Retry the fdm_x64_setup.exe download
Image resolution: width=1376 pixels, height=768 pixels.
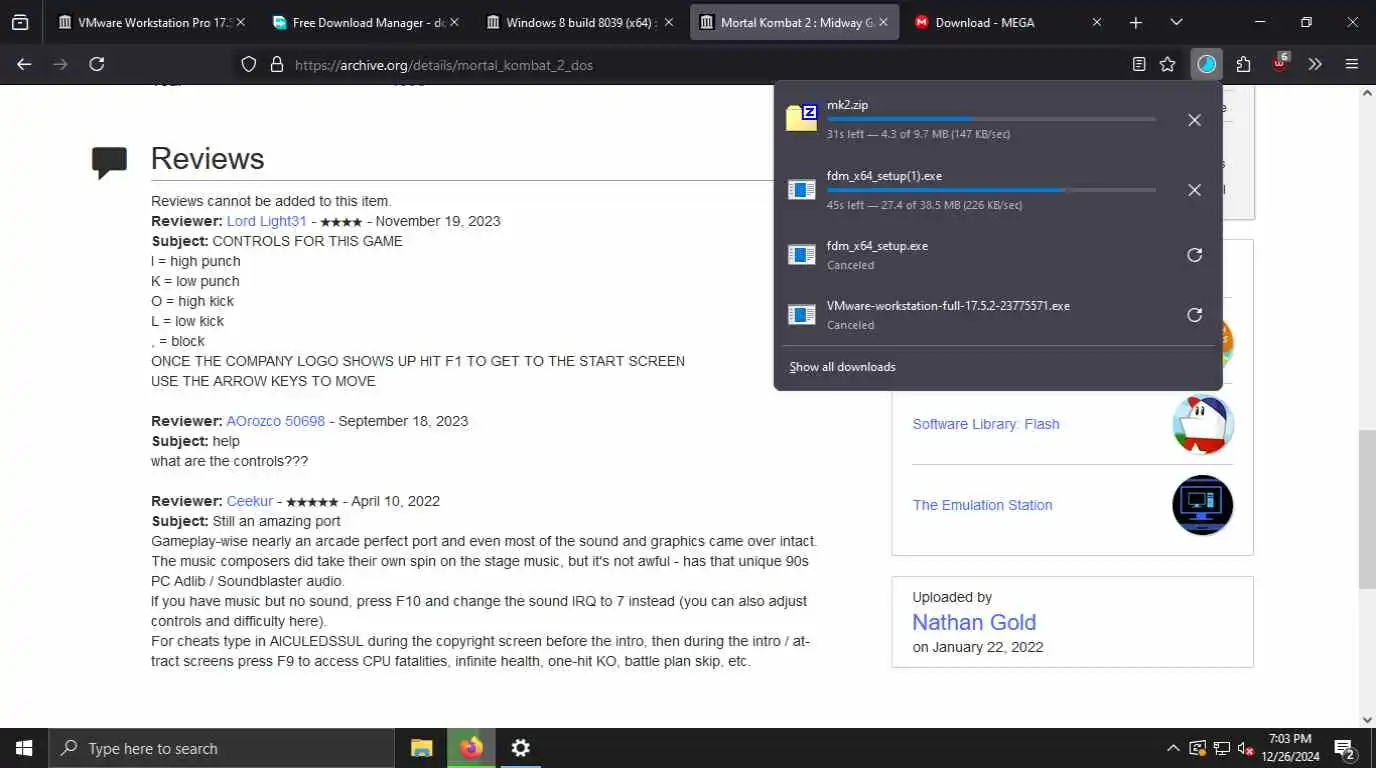pos(1194,255)
